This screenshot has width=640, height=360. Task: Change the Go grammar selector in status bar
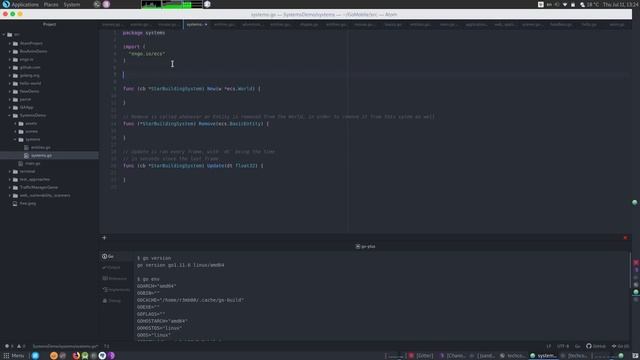578,346
